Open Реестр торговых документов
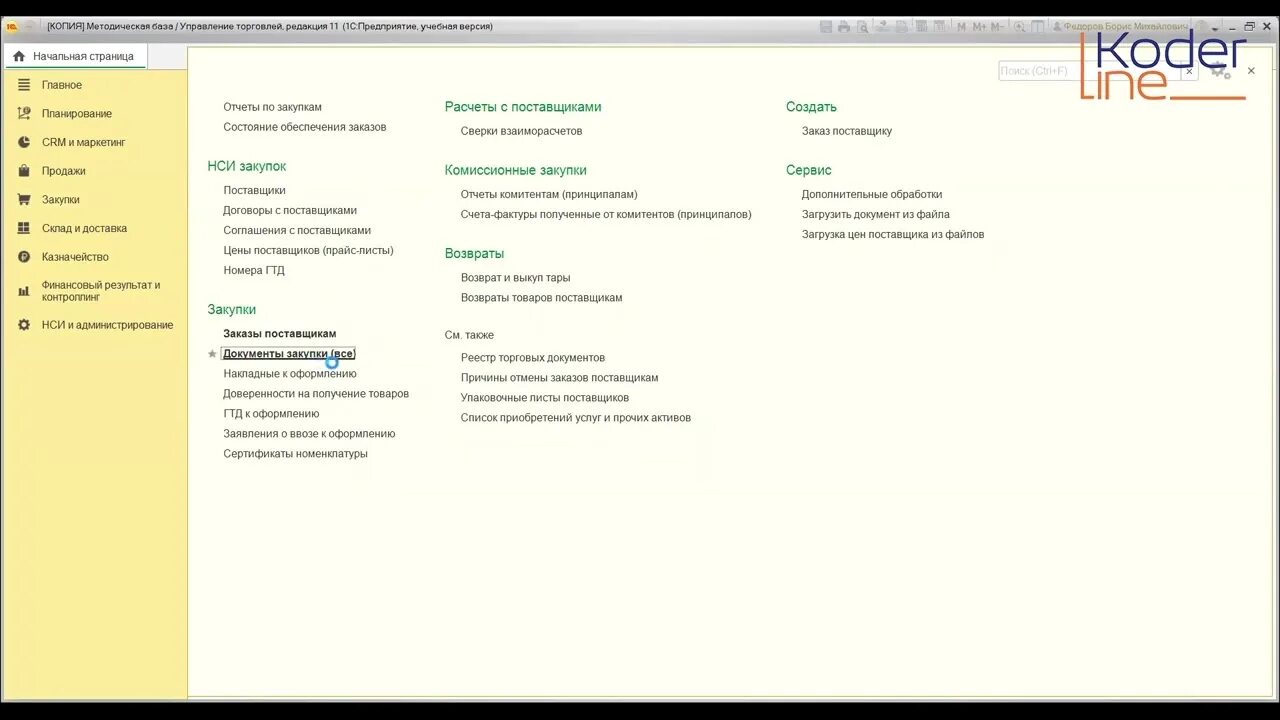The width and height of the screenshot is (1280, 720). 533,358
